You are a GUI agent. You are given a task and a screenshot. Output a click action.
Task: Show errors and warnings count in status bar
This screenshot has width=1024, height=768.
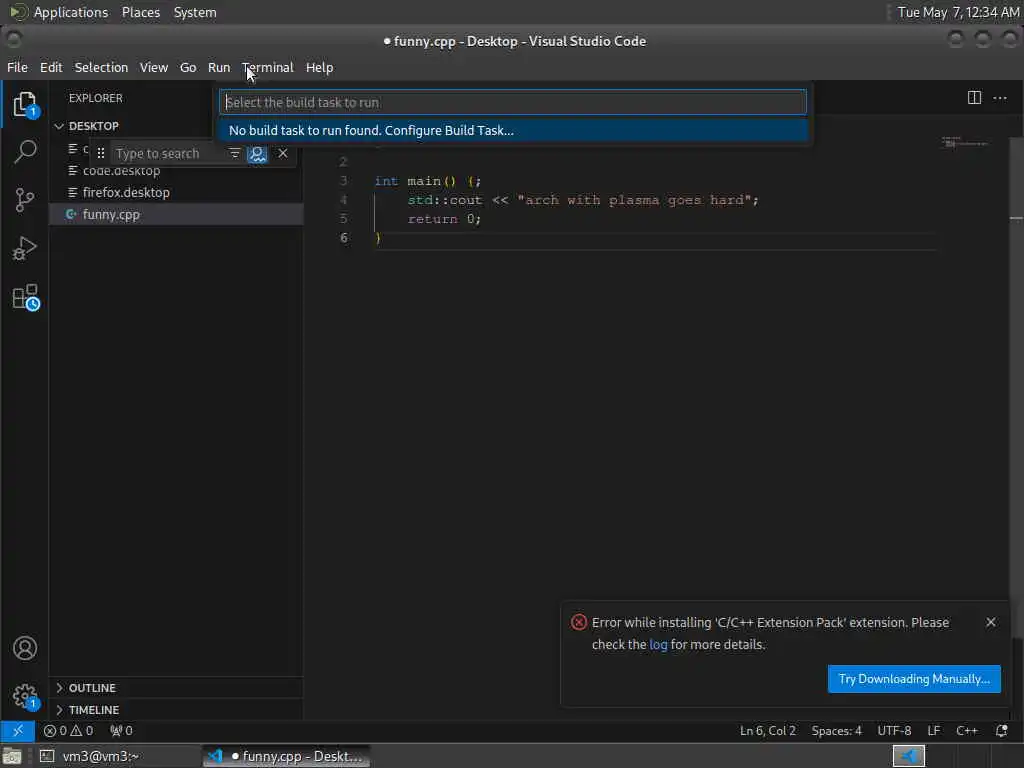69,730
